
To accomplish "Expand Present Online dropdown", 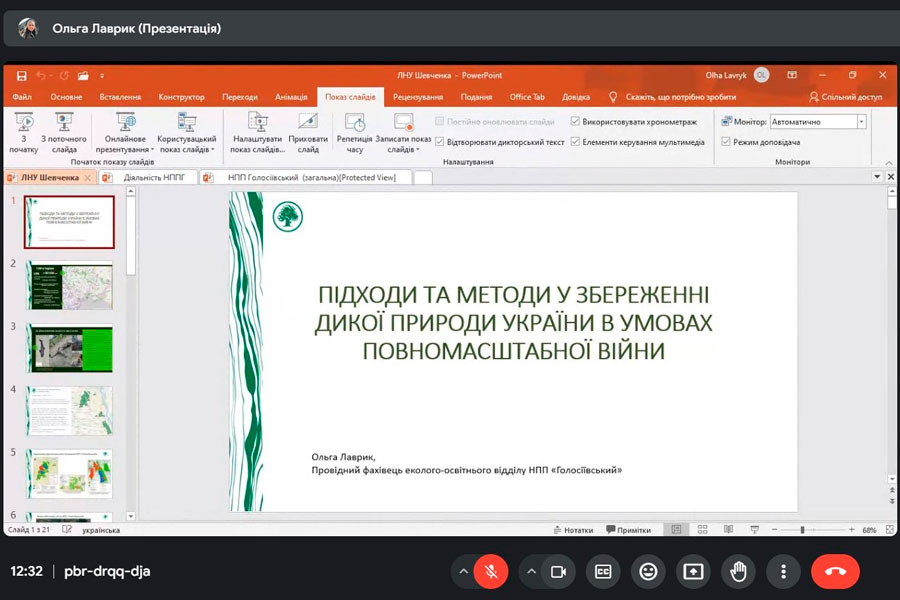I will pos(125,132).
